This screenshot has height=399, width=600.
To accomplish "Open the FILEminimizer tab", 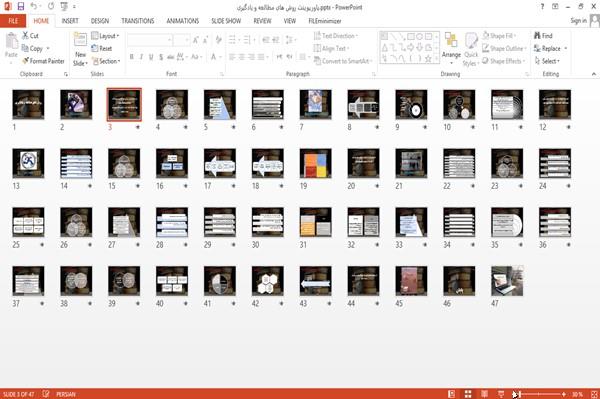I will 325,21.
